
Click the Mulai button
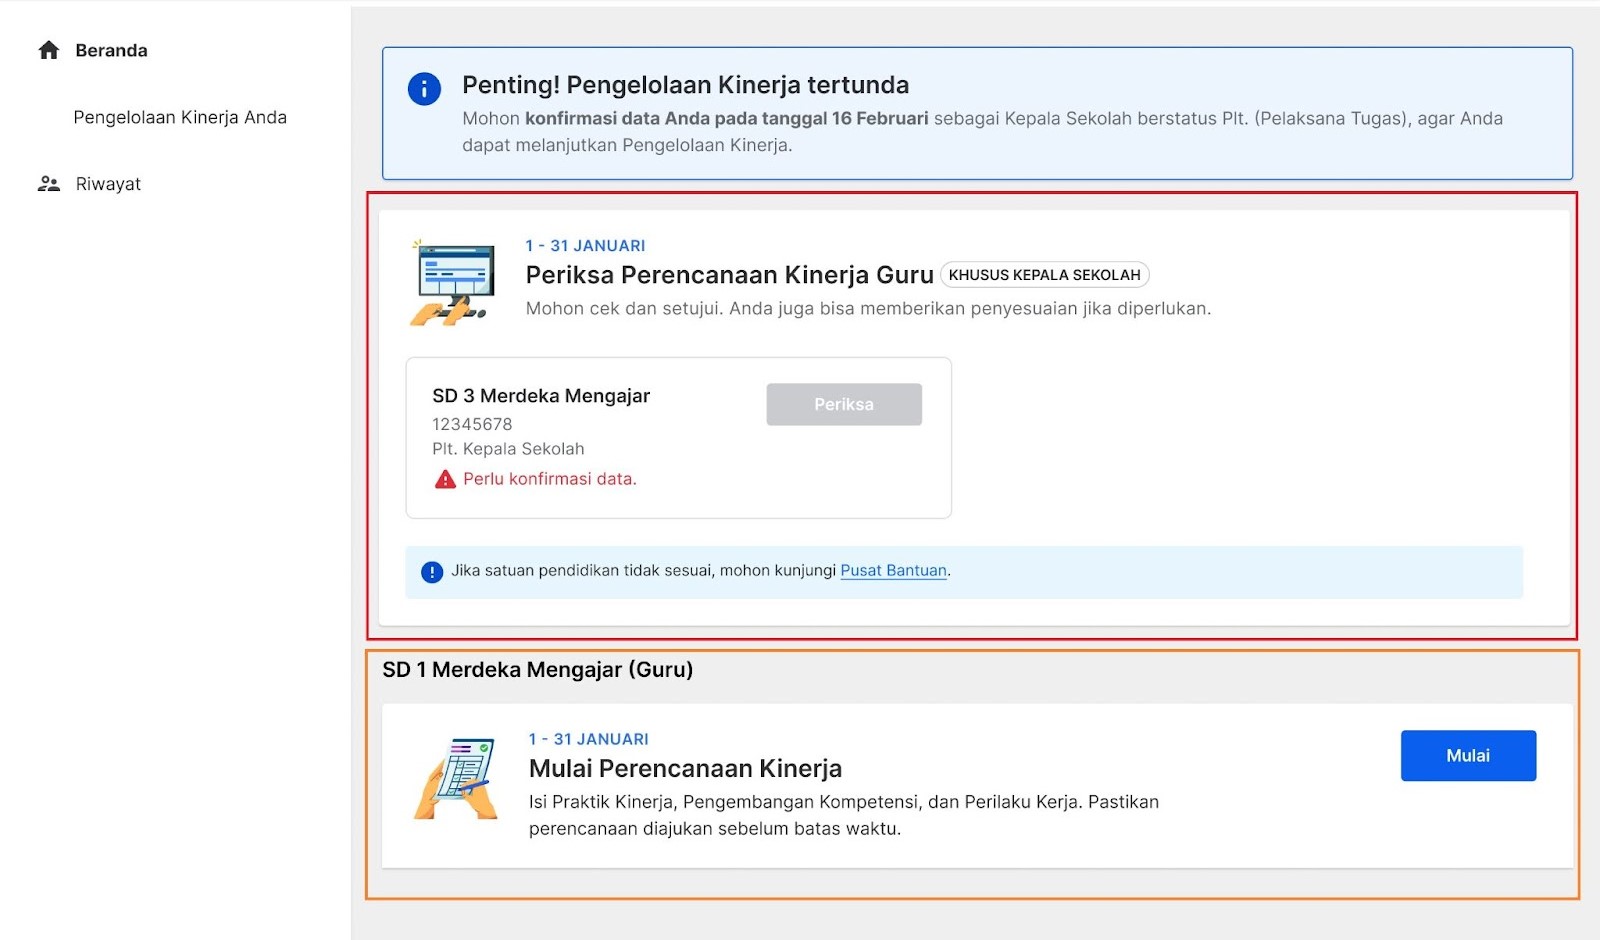point(1468,756)
